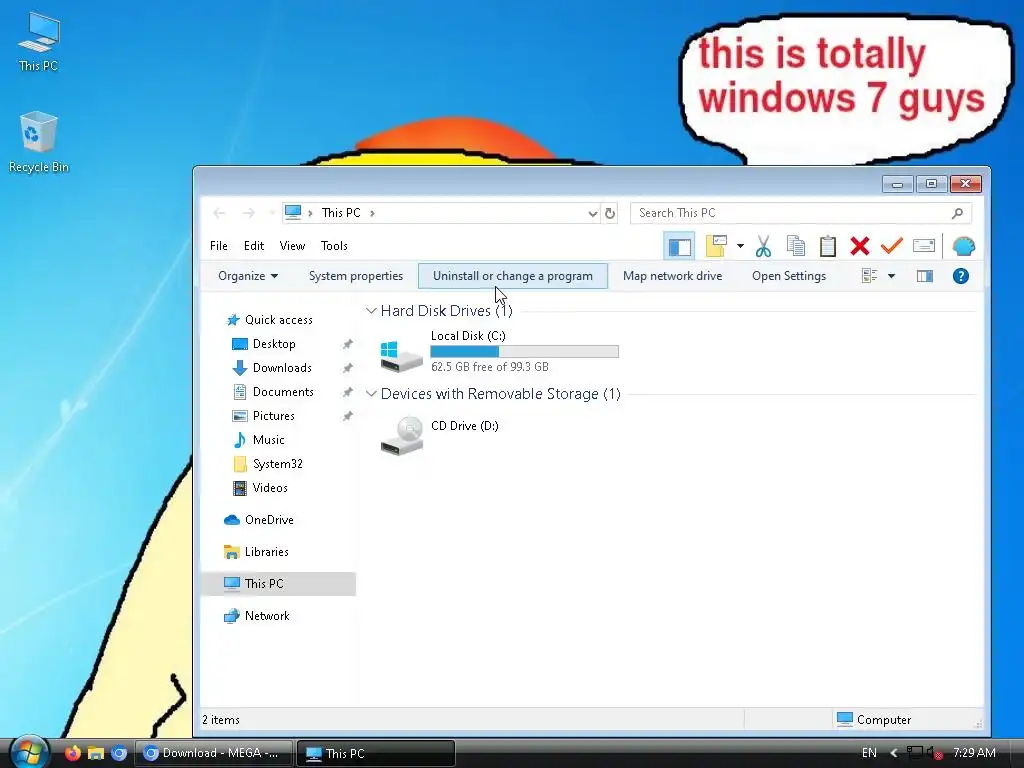Click the Start orb button

(29, 752)
